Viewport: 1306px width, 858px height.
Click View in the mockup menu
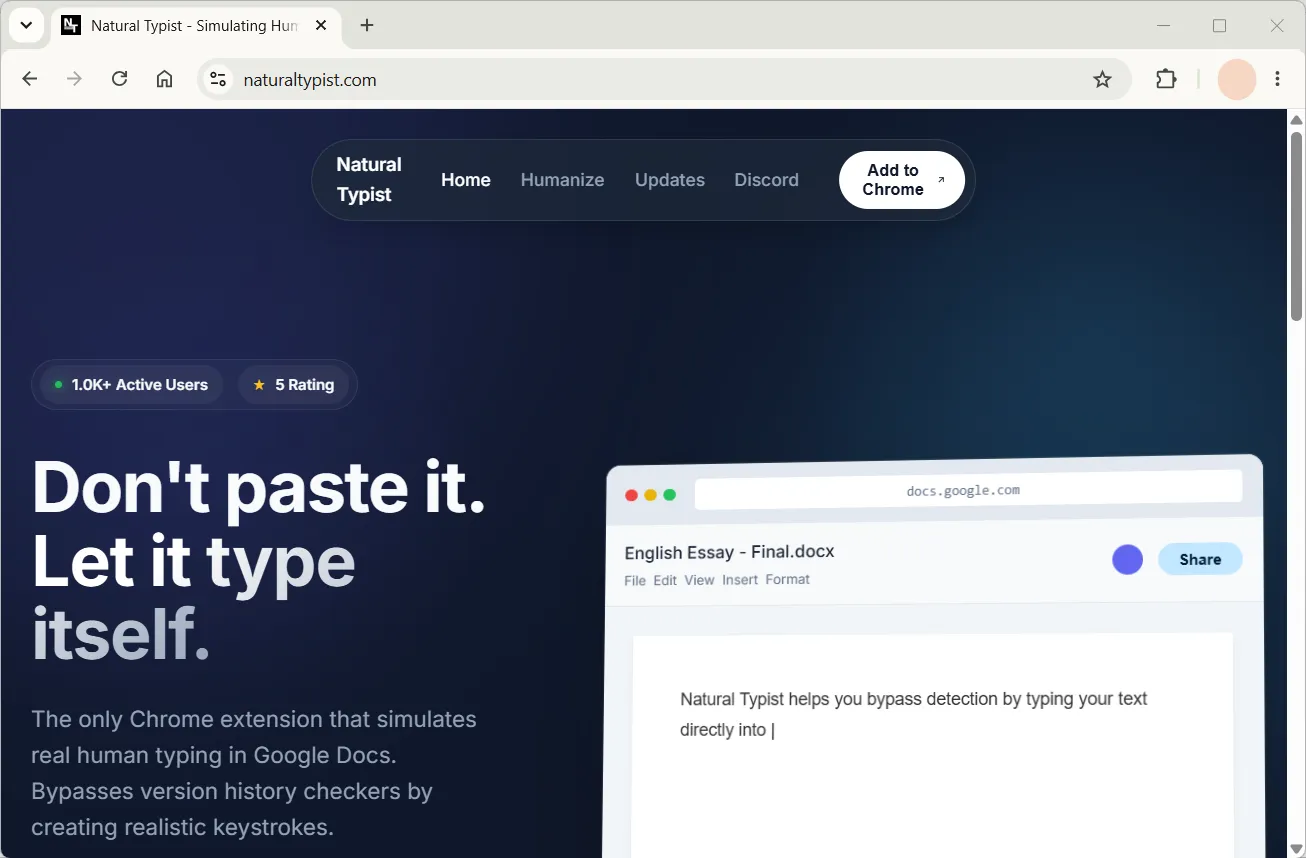coord(699,580)
